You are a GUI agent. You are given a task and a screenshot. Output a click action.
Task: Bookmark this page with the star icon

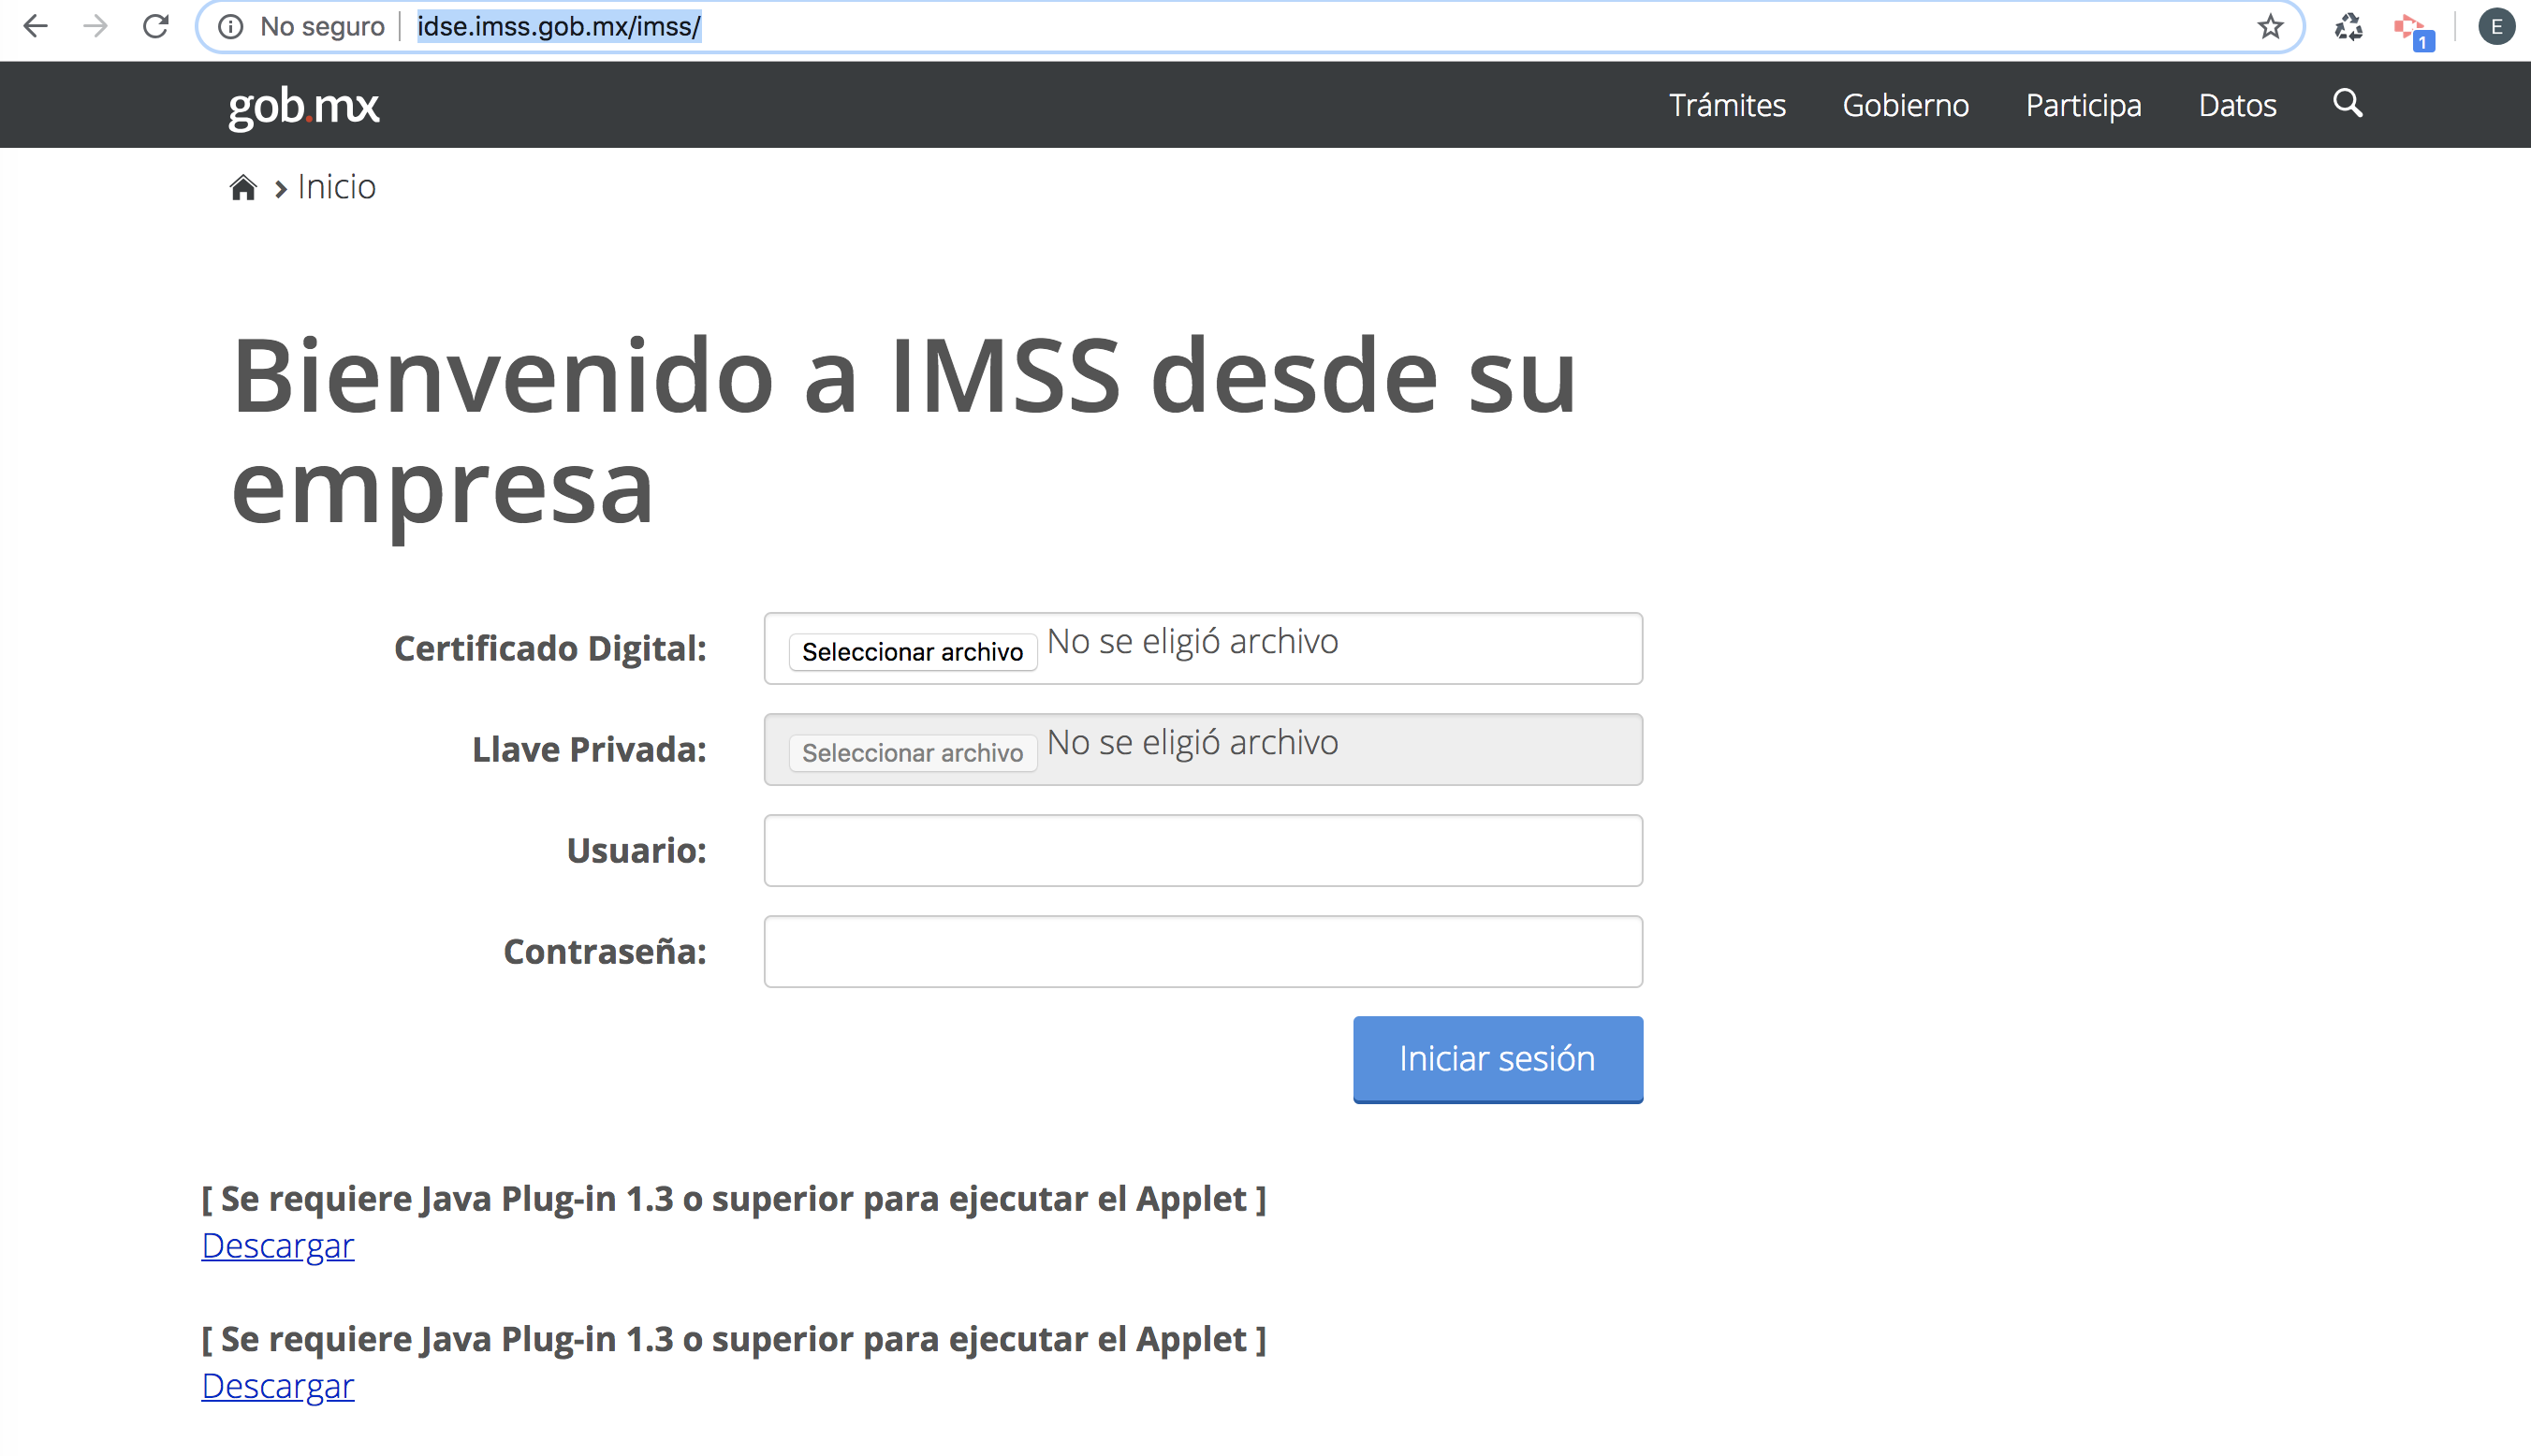pyautogui.click(x=2270, y=26)
